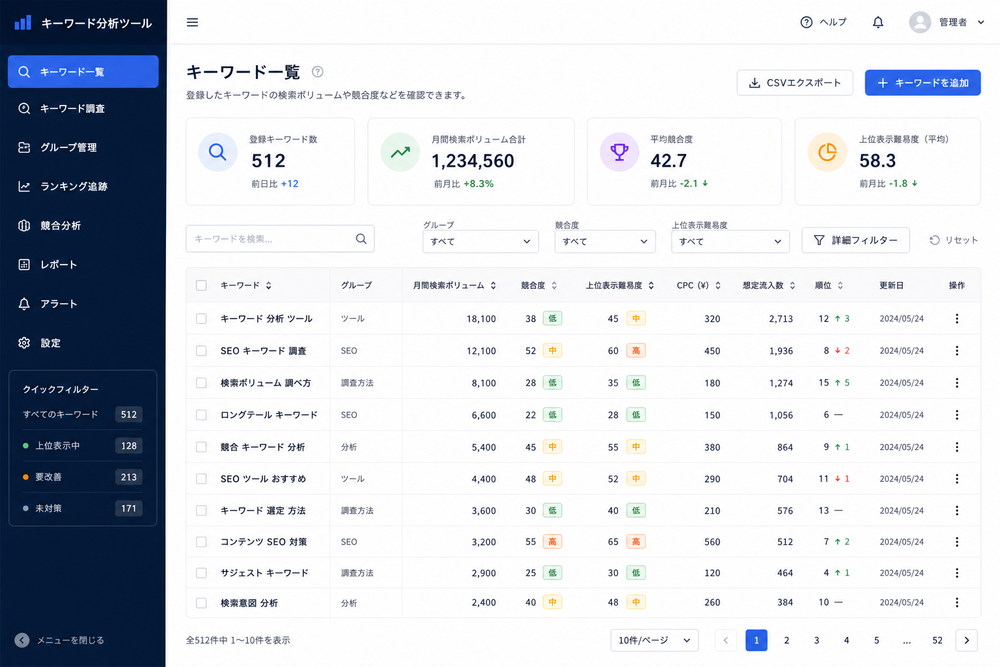
Task: Check the ロングテール キーワード row checkbox
Action: point(201,414)
